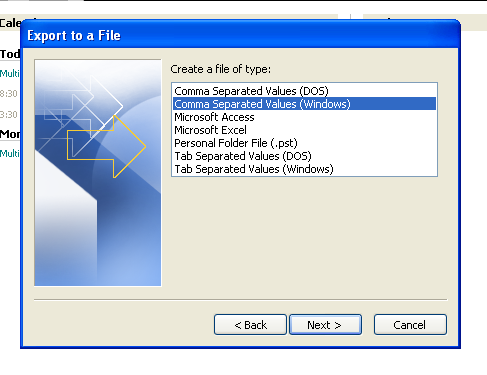The image size is (487, 375).
Task: Cancel the Export to a File wizard
Action: point(410,325)
